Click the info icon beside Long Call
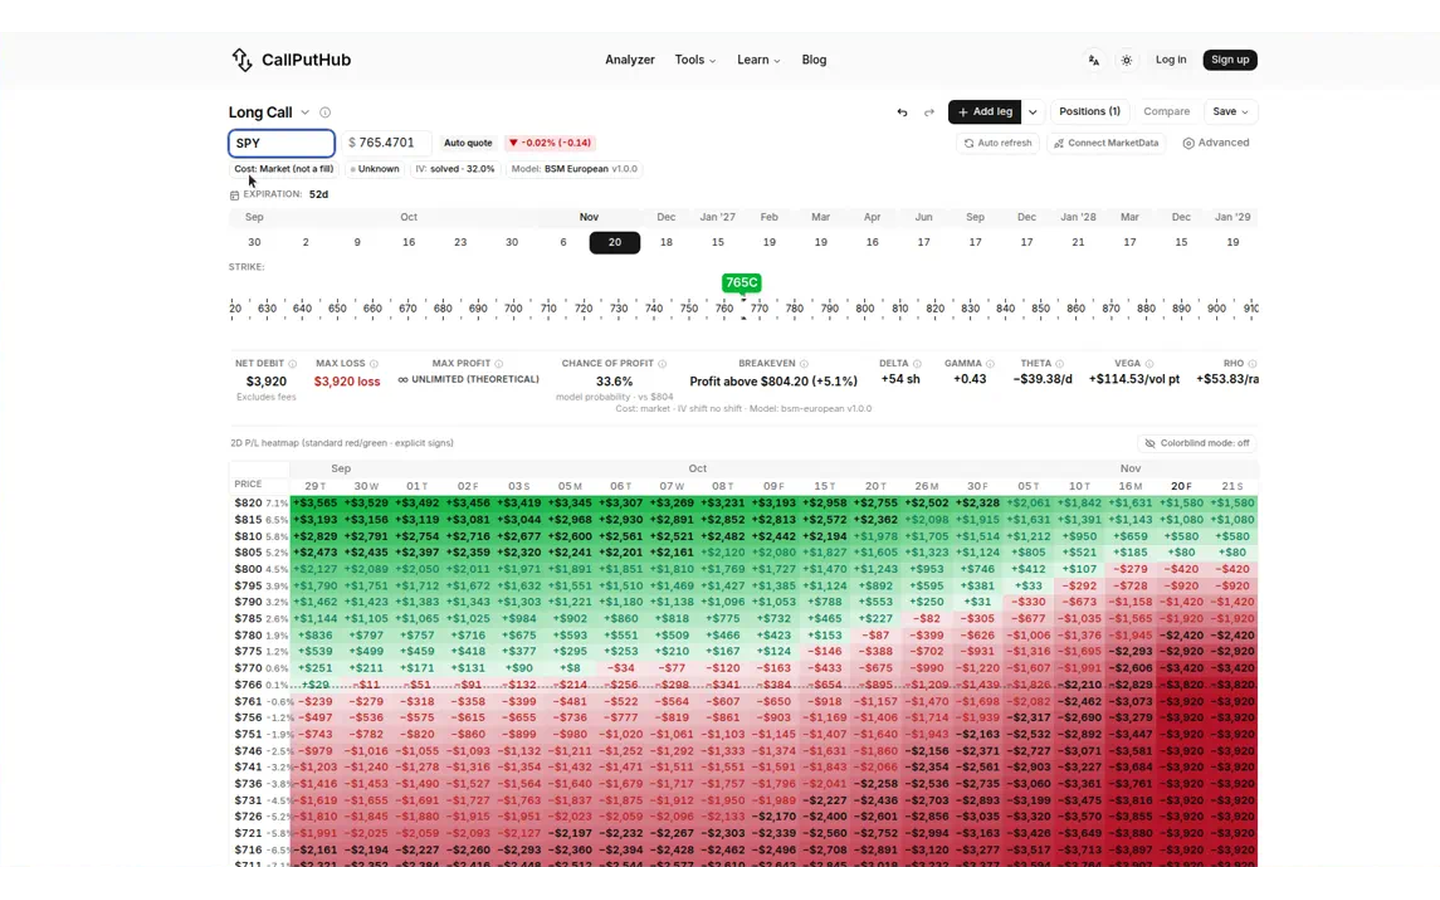The height and width of the screenshot is (900, 1440). tap(325, 112)
